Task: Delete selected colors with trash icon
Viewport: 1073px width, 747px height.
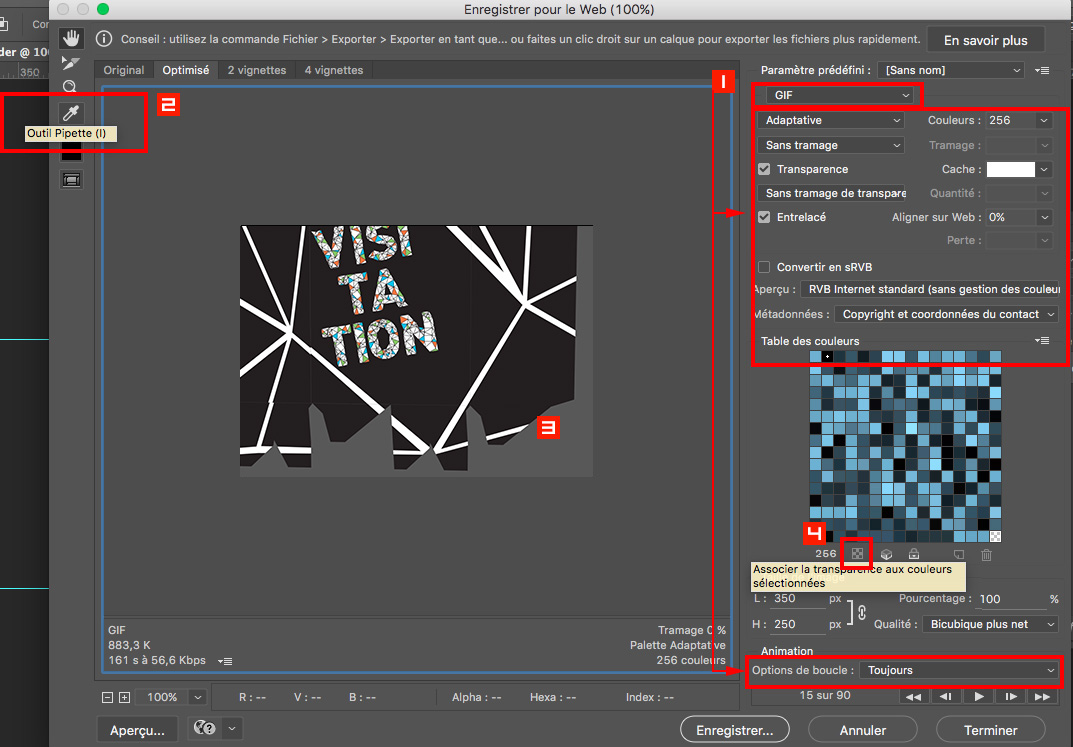Action: point(986,554)
